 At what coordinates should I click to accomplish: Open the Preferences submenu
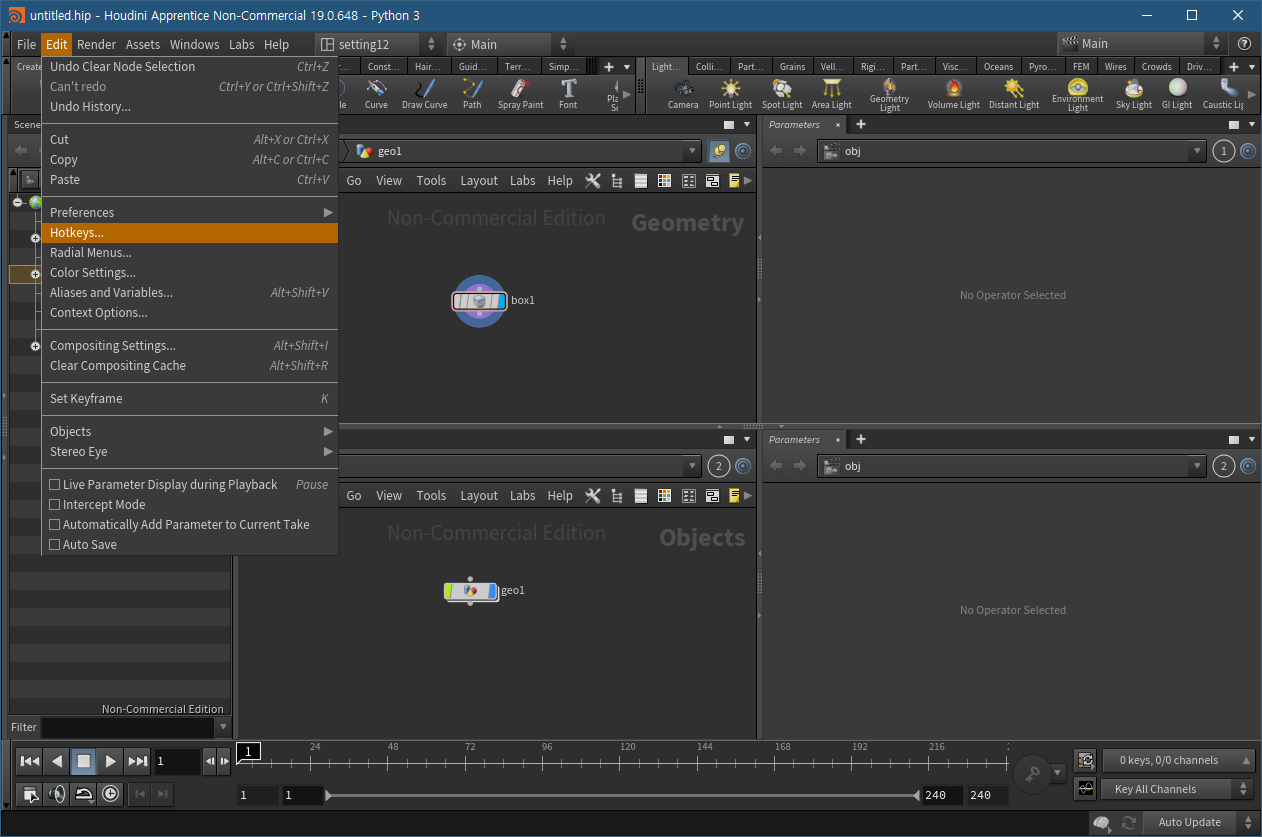(189, 213)
